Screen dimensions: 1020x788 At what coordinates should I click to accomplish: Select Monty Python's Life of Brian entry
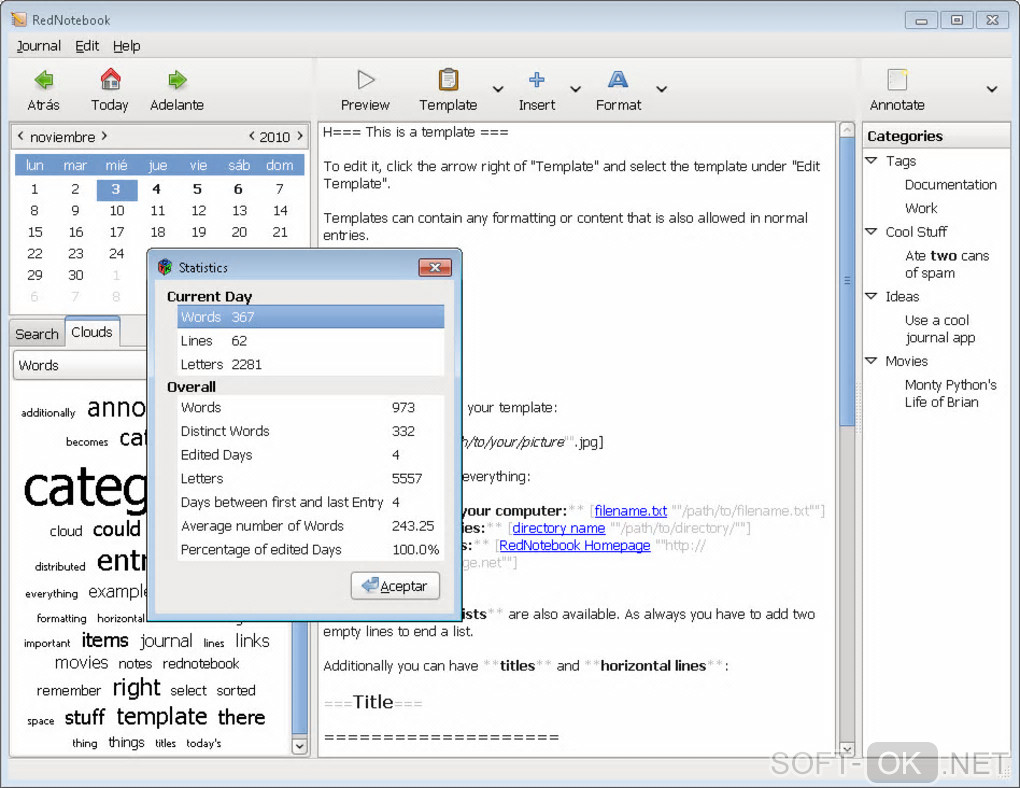pyautogui.click(x=950, y=393)
